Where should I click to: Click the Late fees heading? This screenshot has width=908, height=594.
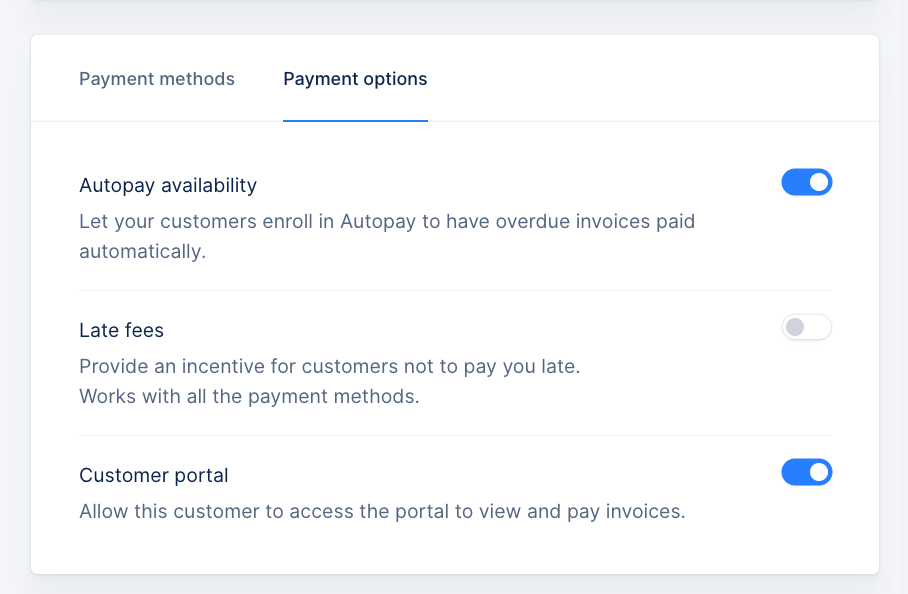[x=121, y=330]
